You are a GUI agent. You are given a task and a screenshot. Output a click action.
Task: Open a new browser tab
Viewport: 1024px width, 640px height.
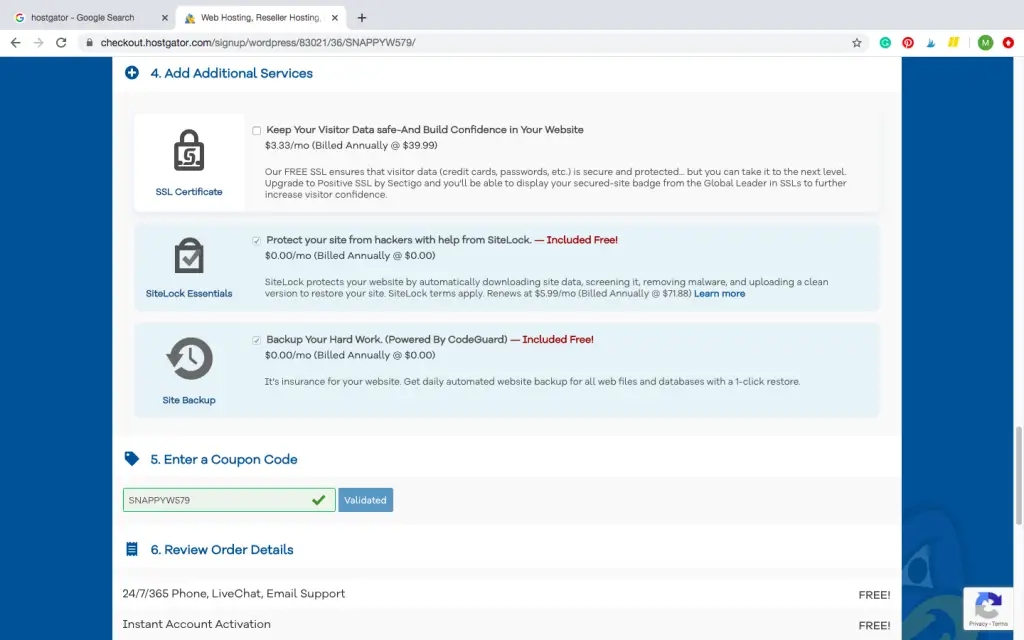(362, 18)
